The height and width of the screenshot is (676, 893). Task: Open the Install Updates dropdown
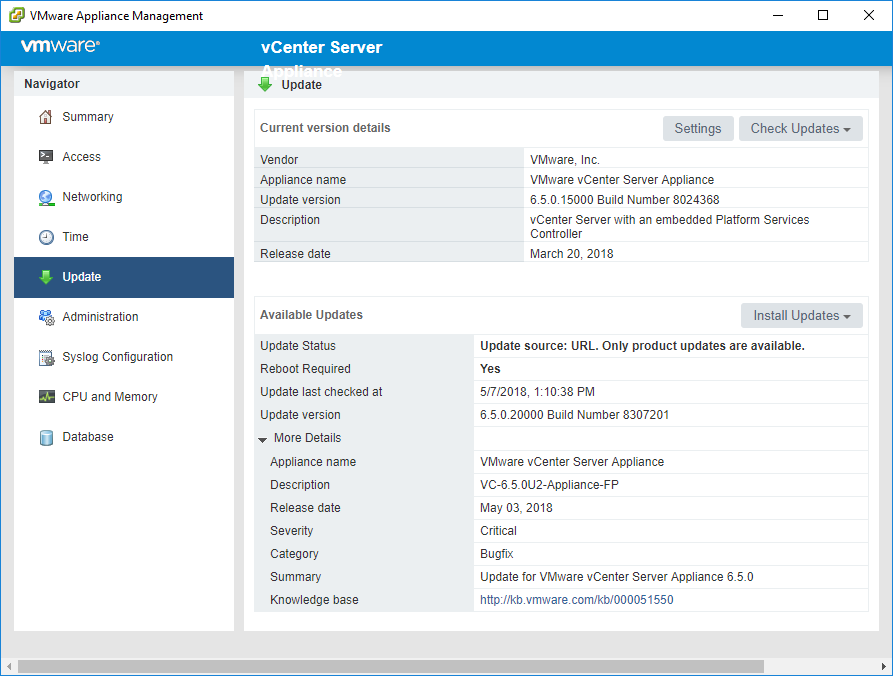click(x=801, y=316)
